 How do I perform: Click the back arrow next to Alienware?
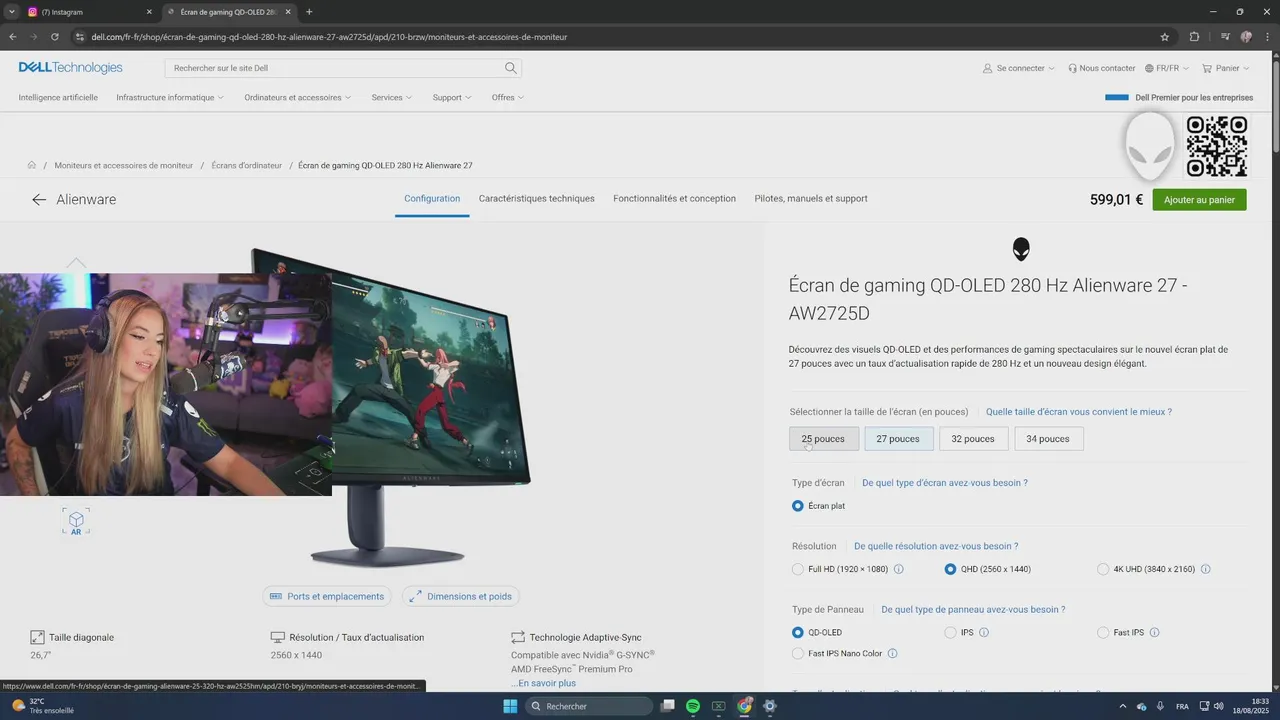click(x=39, y=199)
